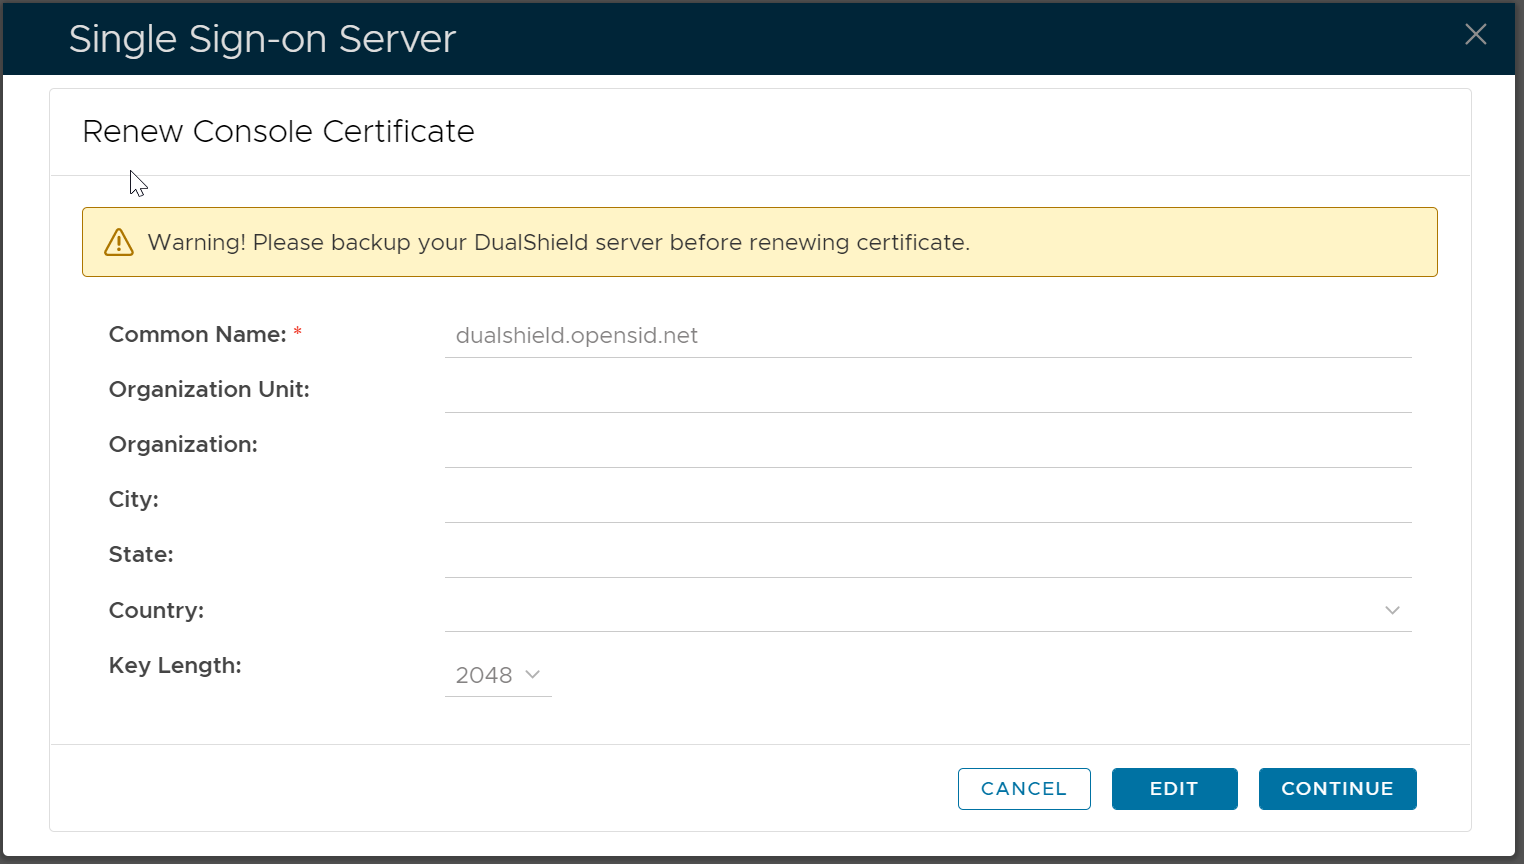Click the Renew Console Certificate heading
This screenshot has height=864, width=1524.
[x=278, y=132]
